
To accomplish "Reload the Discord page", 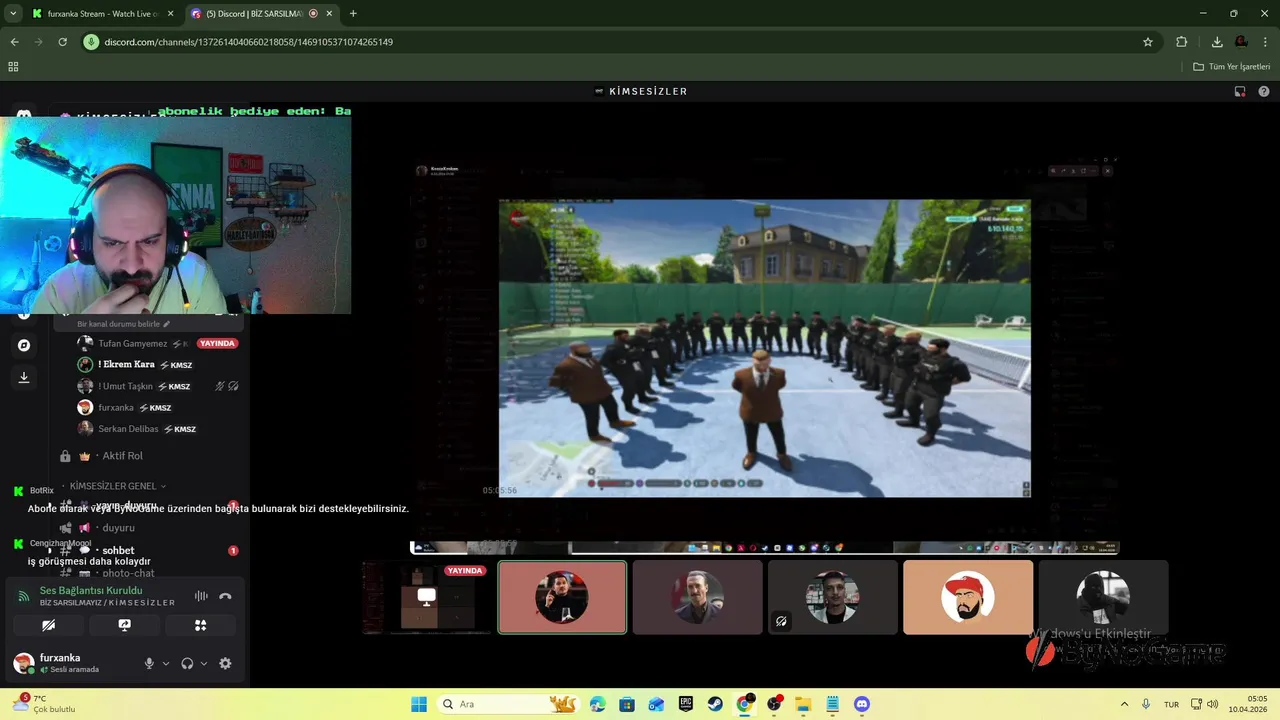I will click(x=62, y=42).
